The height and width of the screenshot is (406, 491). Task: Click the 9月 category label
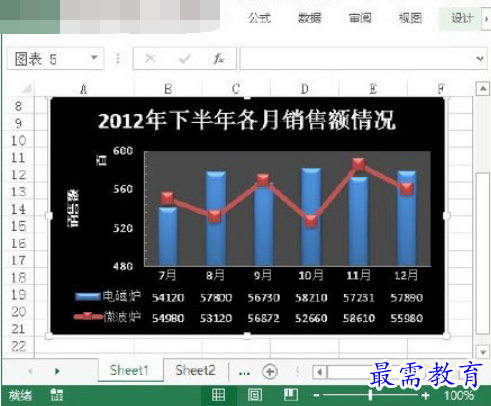263,275
